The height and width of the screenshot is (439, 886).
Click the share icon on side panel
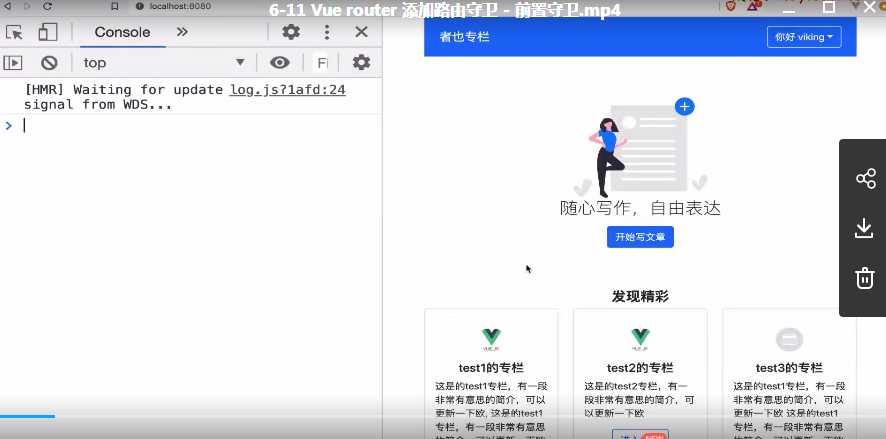pos(865,179)
